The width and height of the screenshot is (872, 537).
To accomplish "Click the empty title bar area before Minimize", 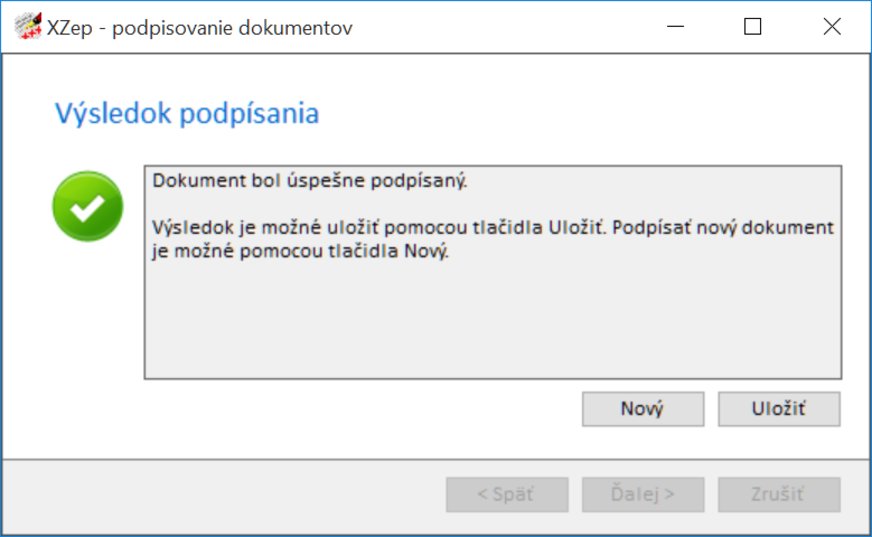I will click(x=500, y=27).
